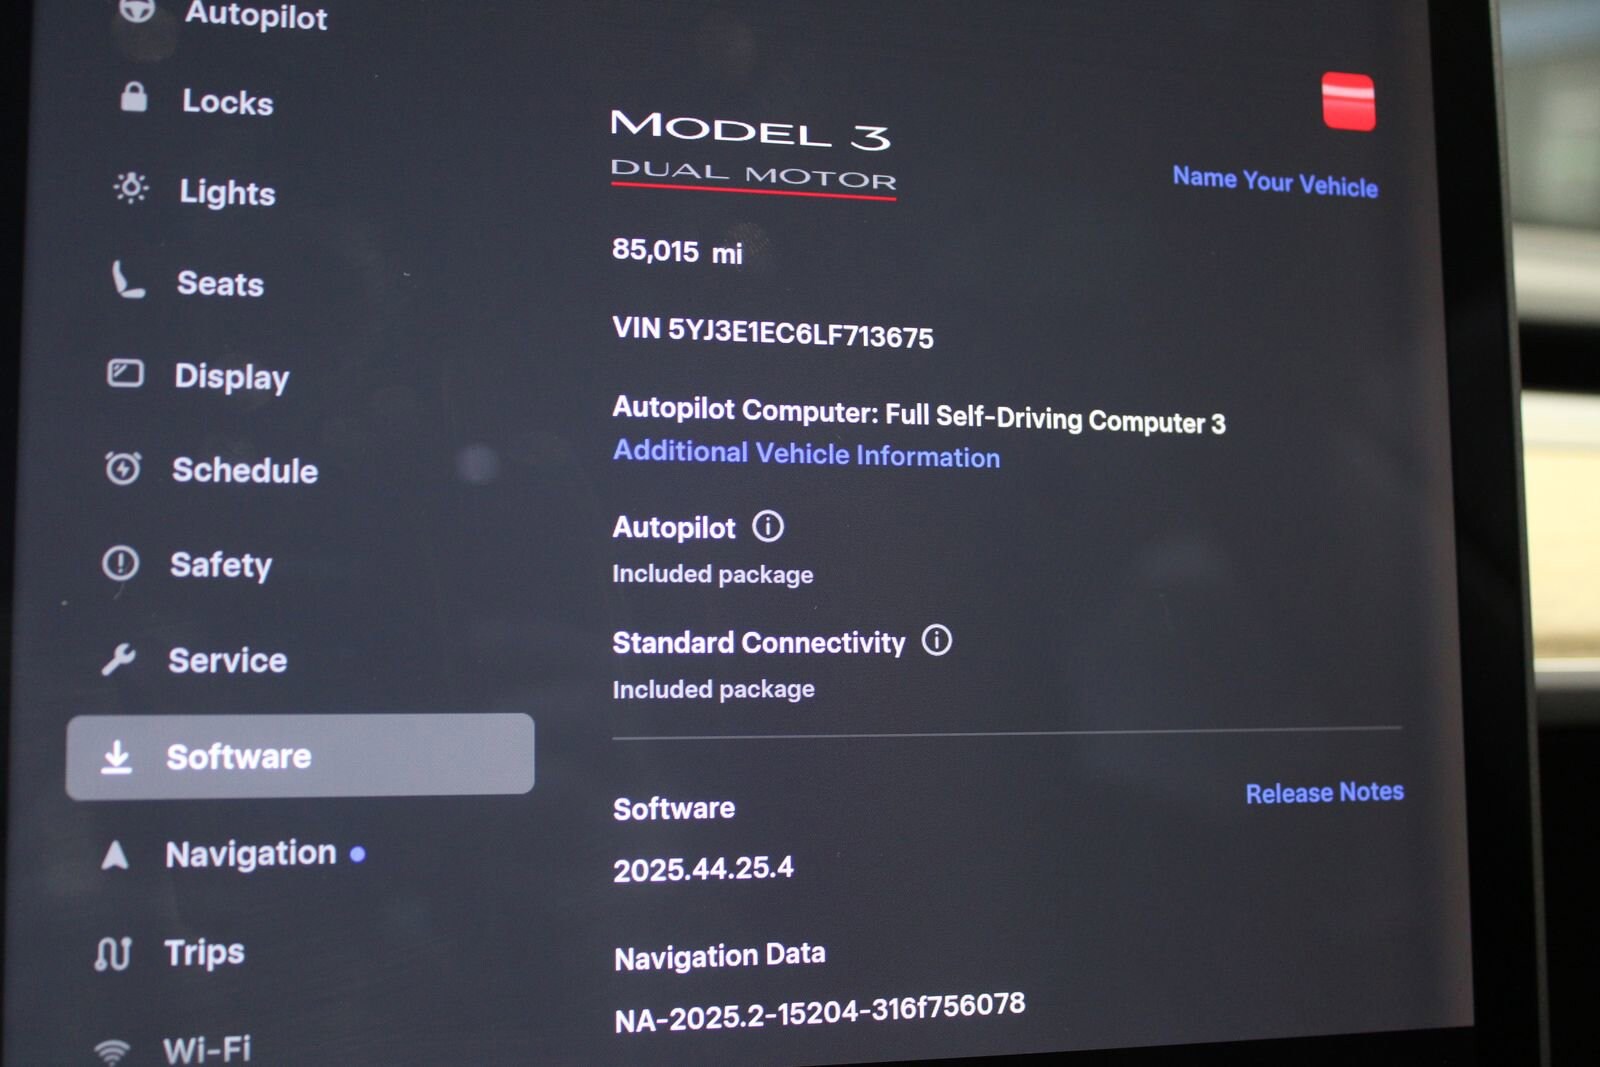This screenshot has height=1067, width=1600.
Task: Tap the route icon beside Trips
Action: pos(113,953)
